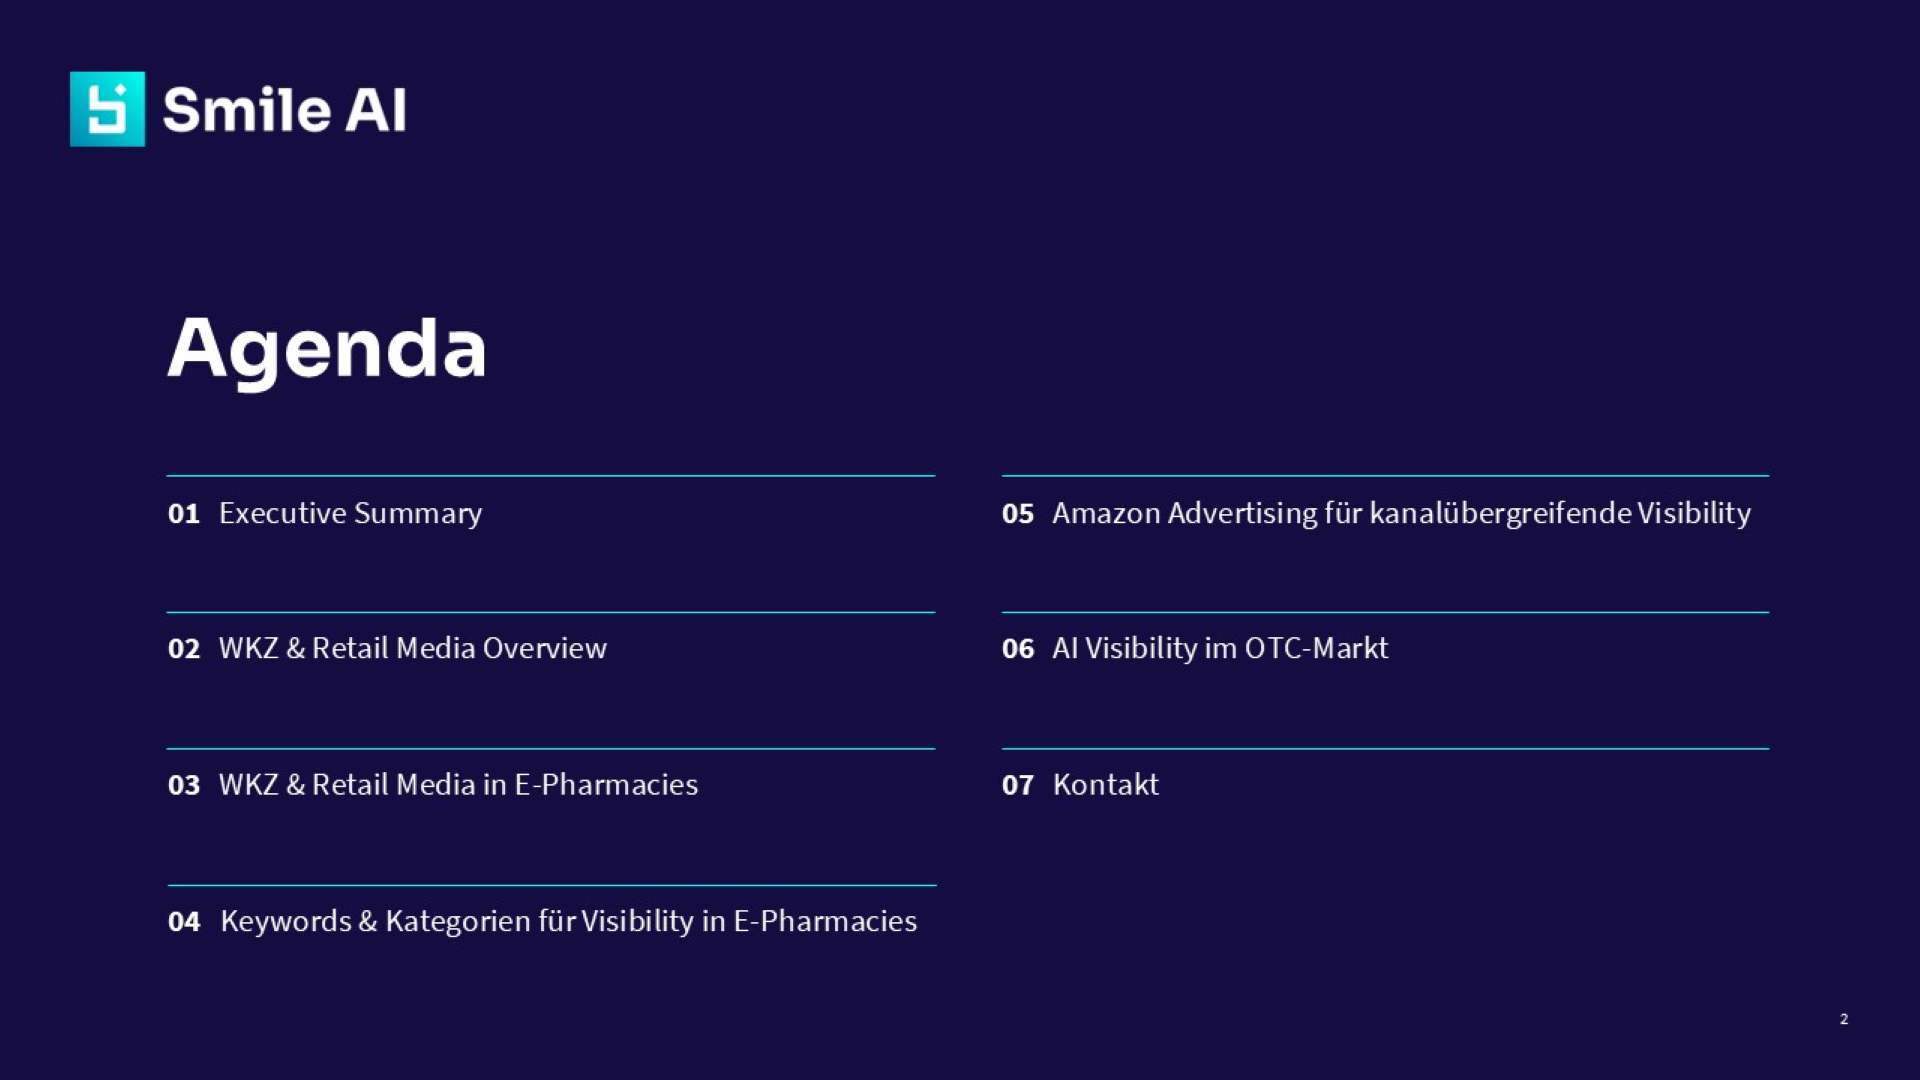The image size is (1920, 1080).
Task: Select the Agenda slide heading
Action: pos(327,348)
